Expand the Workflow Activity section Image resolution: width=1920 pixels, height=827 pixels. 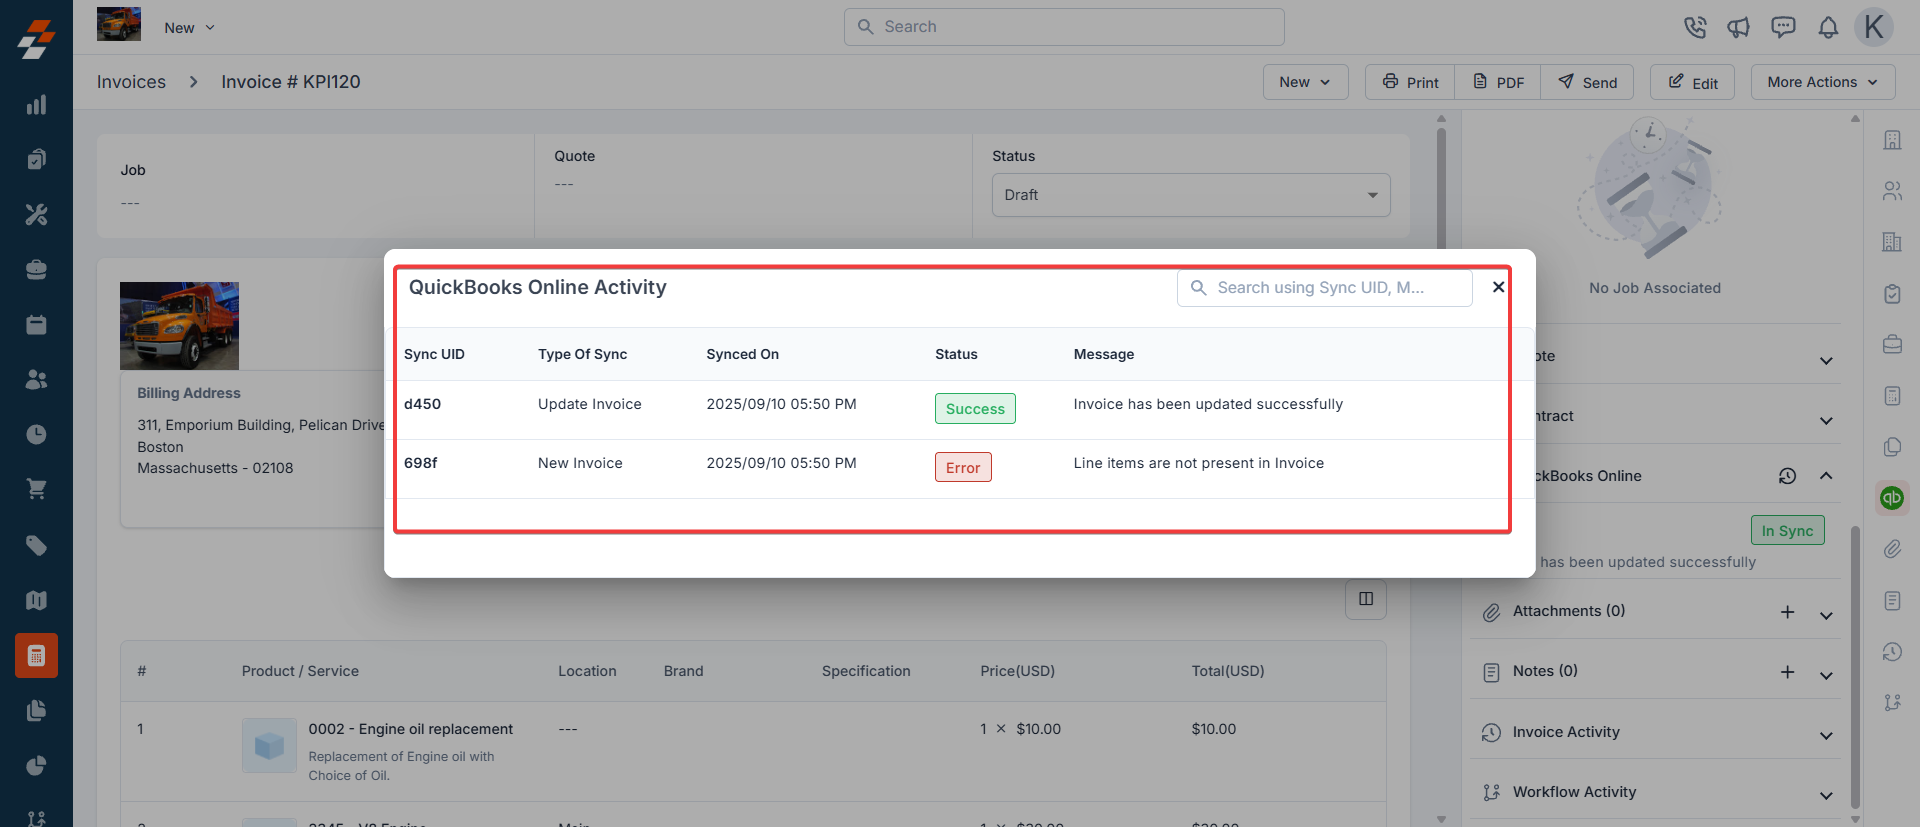click(1825, 793)
